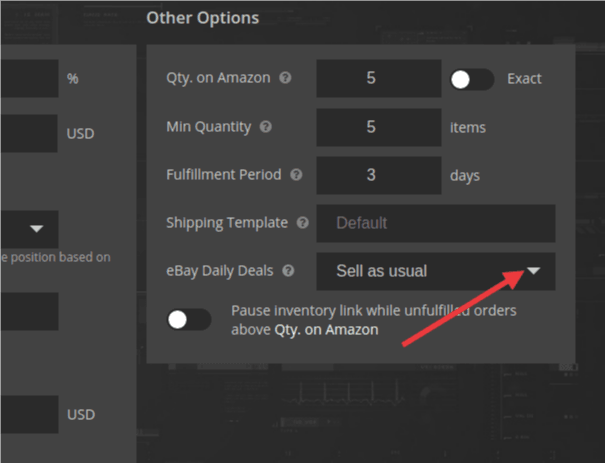605x463 pixels.
Task: Click help icon next to Min Quantity
Action: click(265, 127)
